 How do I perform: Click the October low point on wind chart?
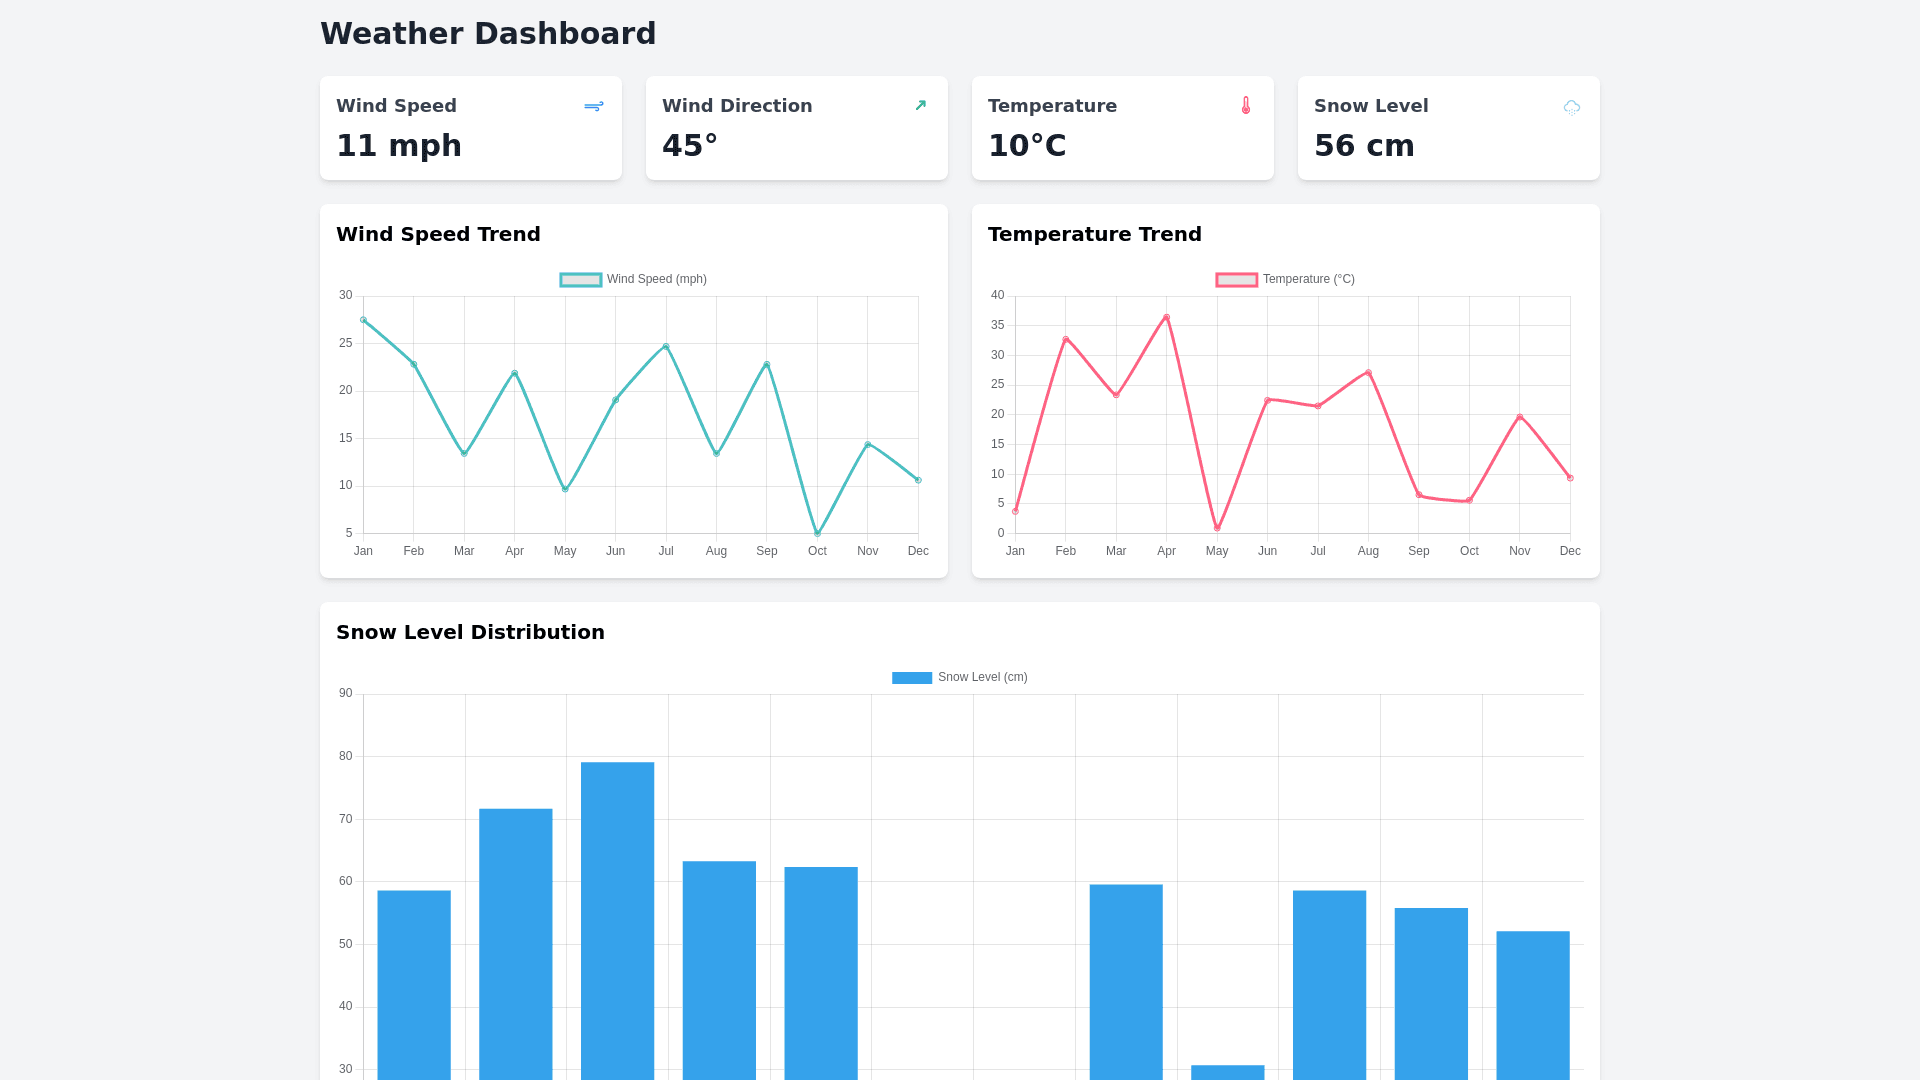tap(817, 533)
